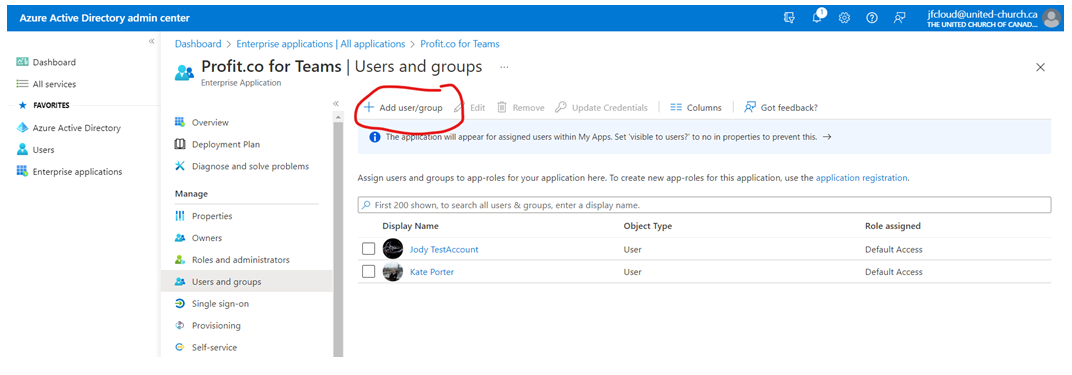Select the Jody TestAccount checkbox
1072x375 pixels.
click(368, 249)
